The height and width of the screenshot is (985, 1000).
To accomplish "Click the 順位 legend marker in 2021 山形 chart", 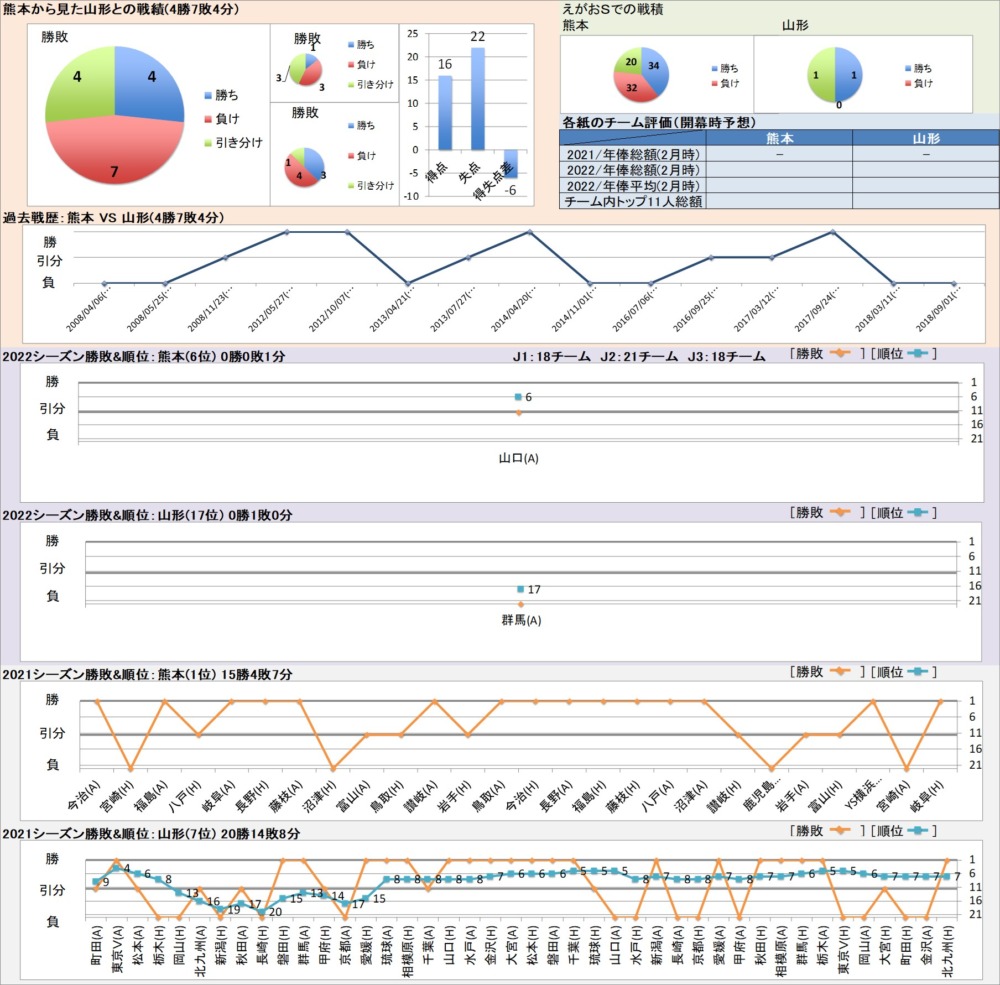I will [x=917, y=831].
